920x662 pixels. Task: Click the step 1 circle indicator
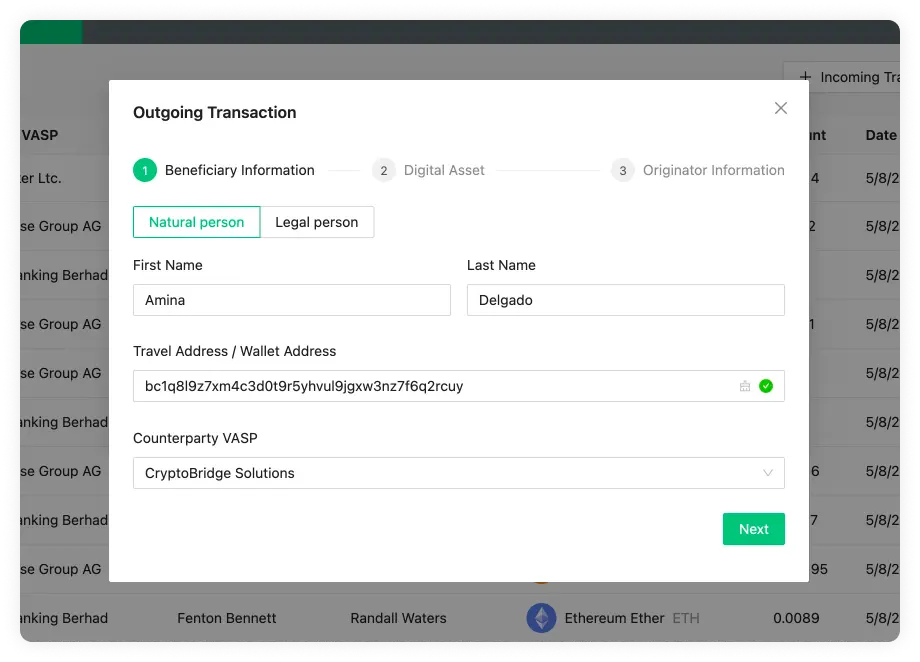coord(145,171)
